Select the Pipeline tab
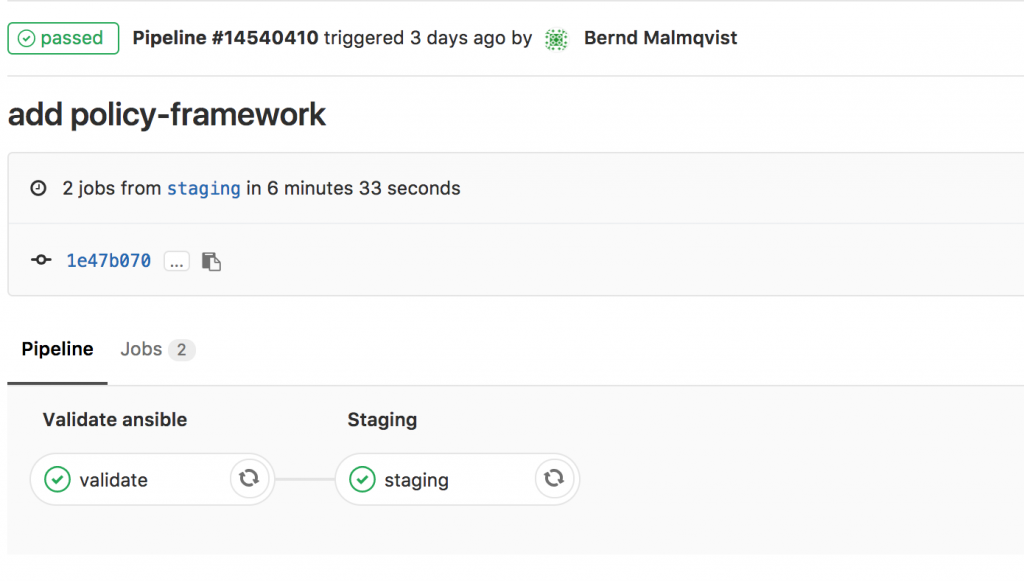 click(x=57, y=349)
